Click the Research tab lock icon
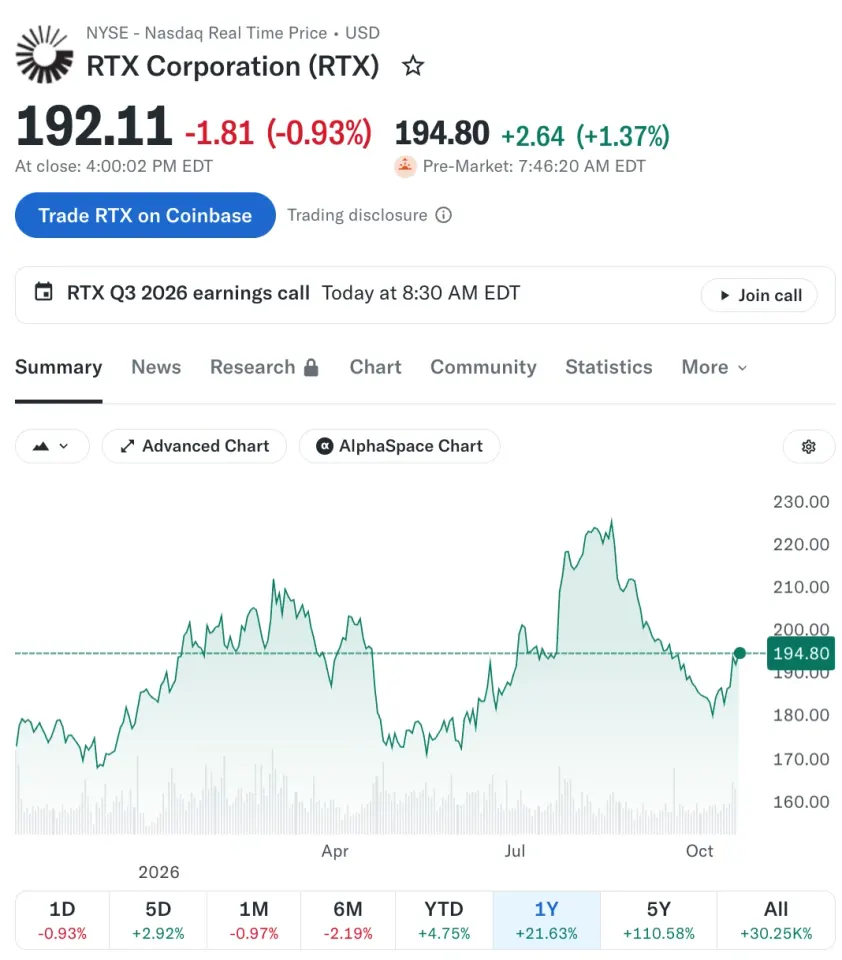The width and height of the screenshot is (842, 960). [x=311, y=367]
